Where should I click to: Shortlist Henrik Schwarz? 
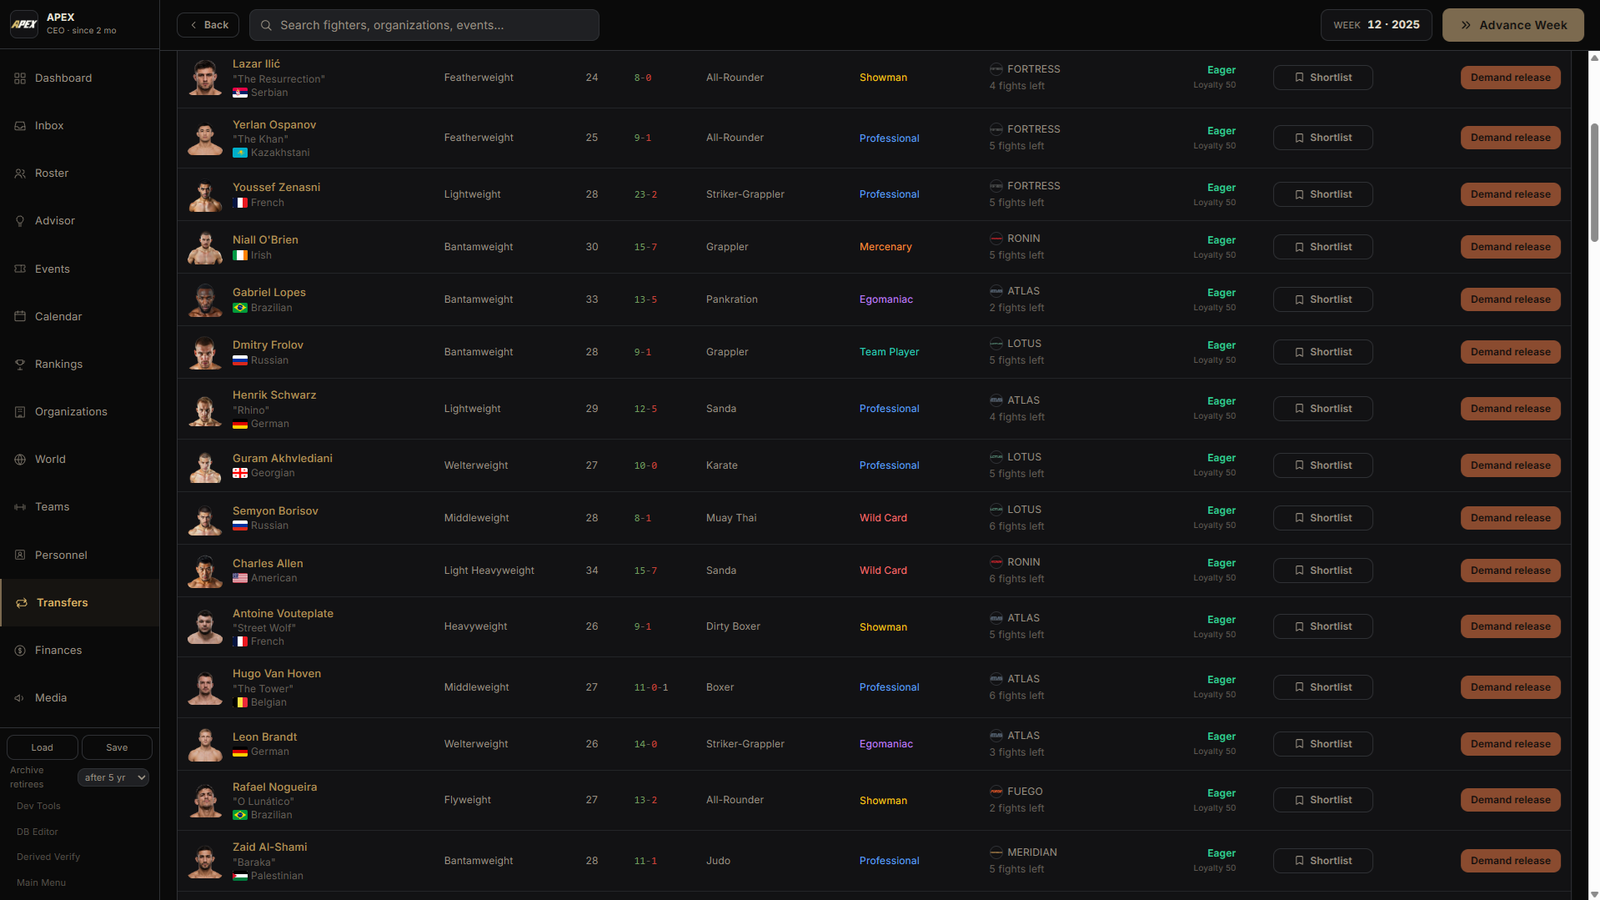[x=1322, y=409]
